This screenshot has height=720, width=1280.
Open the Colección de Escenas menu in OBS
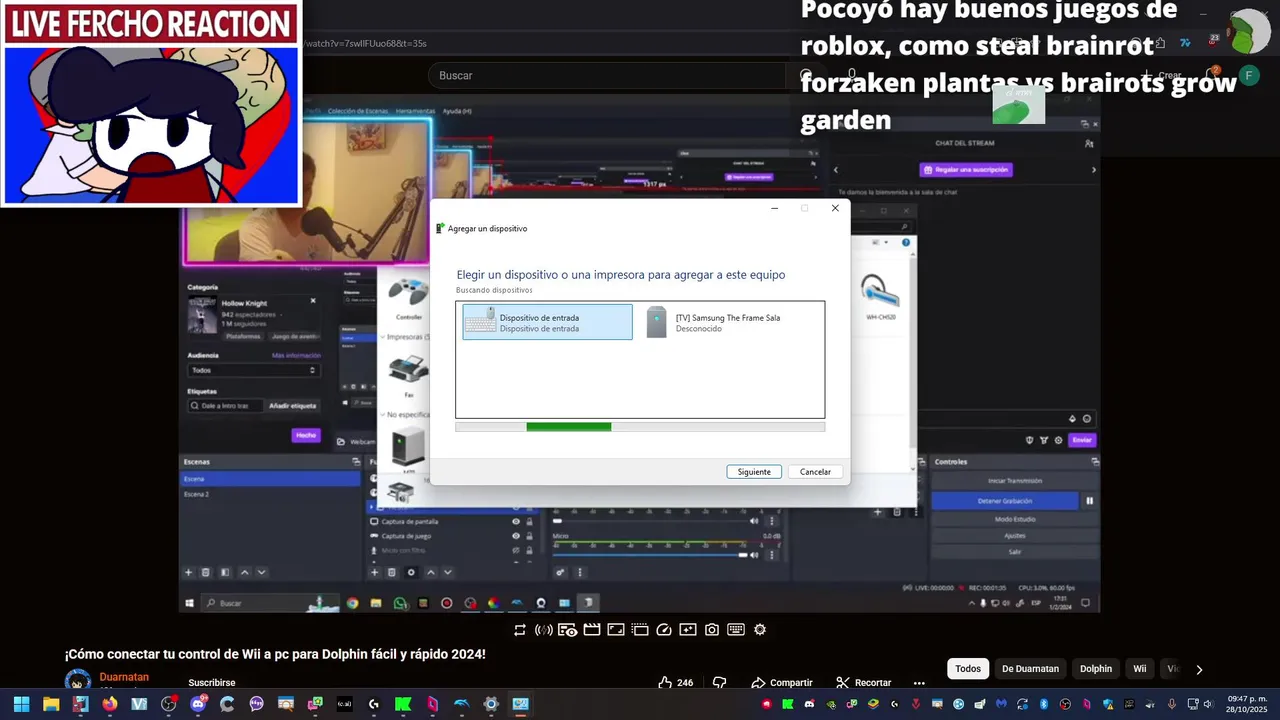(x=357, y=111)
